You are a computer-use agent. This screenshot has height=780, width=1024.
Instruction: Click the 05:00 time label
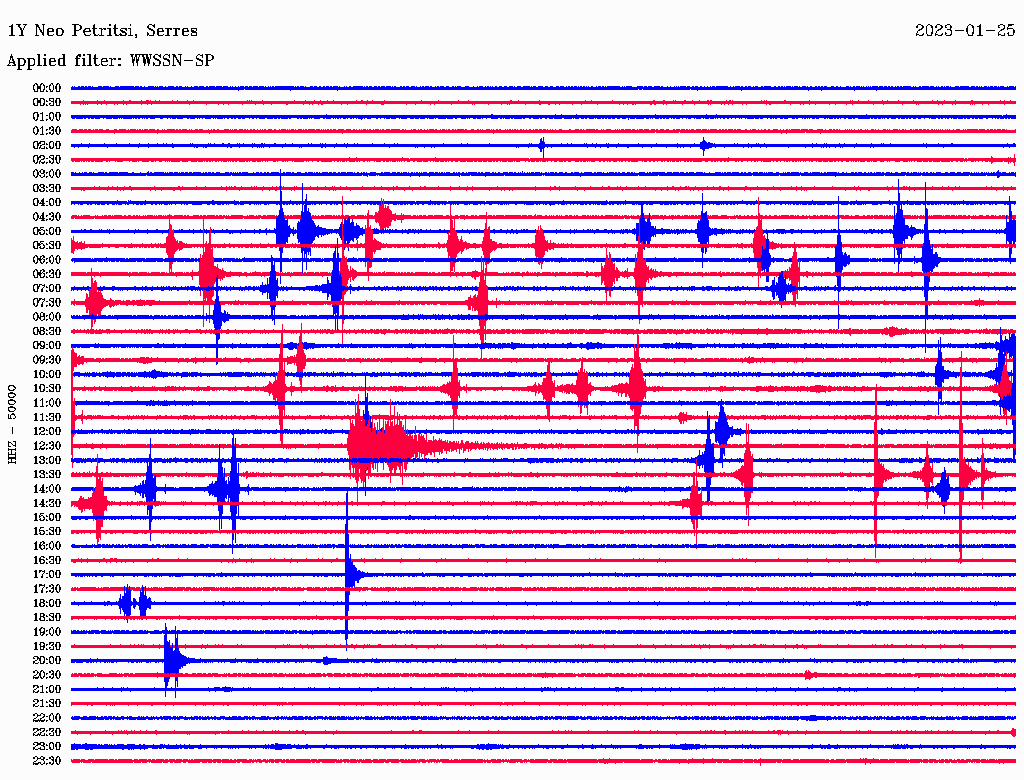tap(46, 231)
